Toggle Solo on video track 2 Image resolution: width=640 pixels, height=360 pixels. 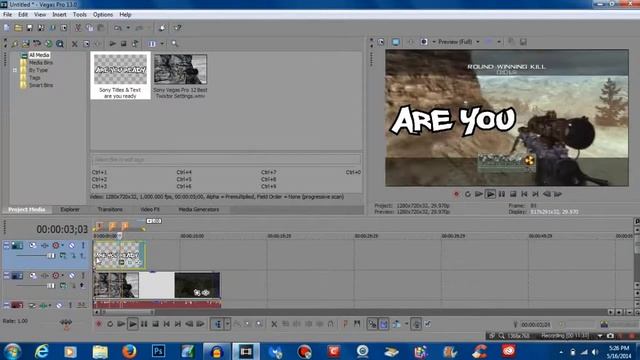(x=83, y=276)
